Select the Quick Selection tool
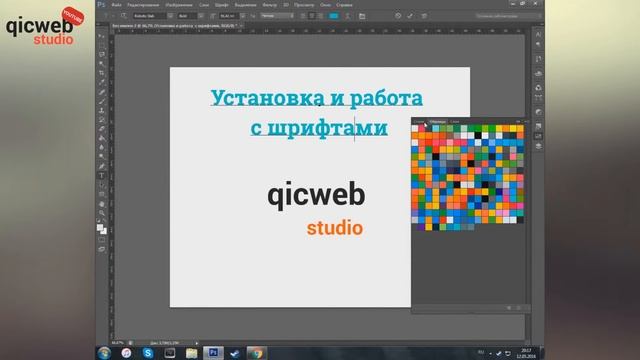The image size is (640, 360). pyautogui.click(x=102, y=64)
